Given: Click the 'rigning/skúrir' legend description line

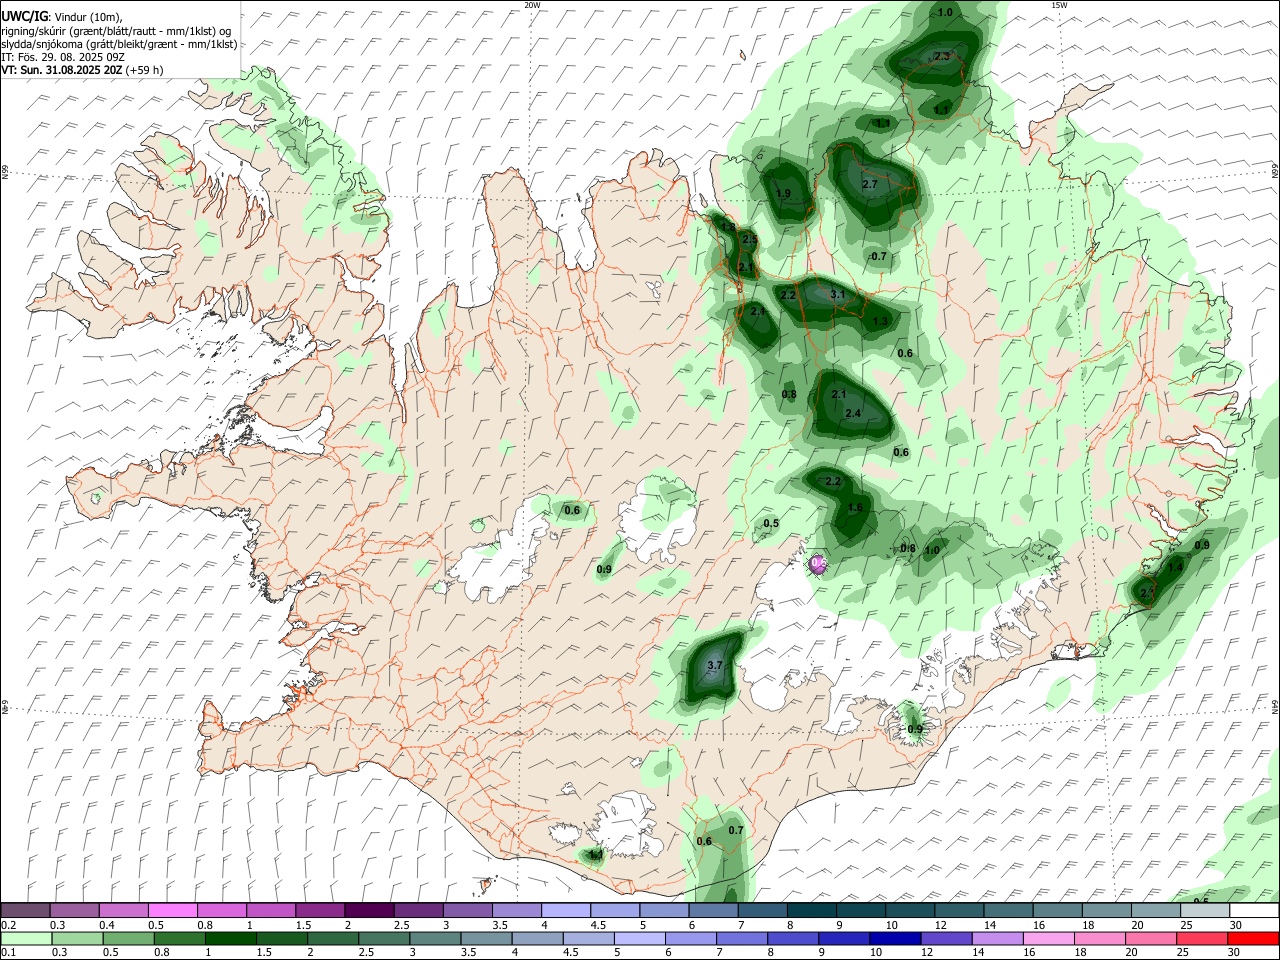Looking at the screenshot, I should point(117,30).
